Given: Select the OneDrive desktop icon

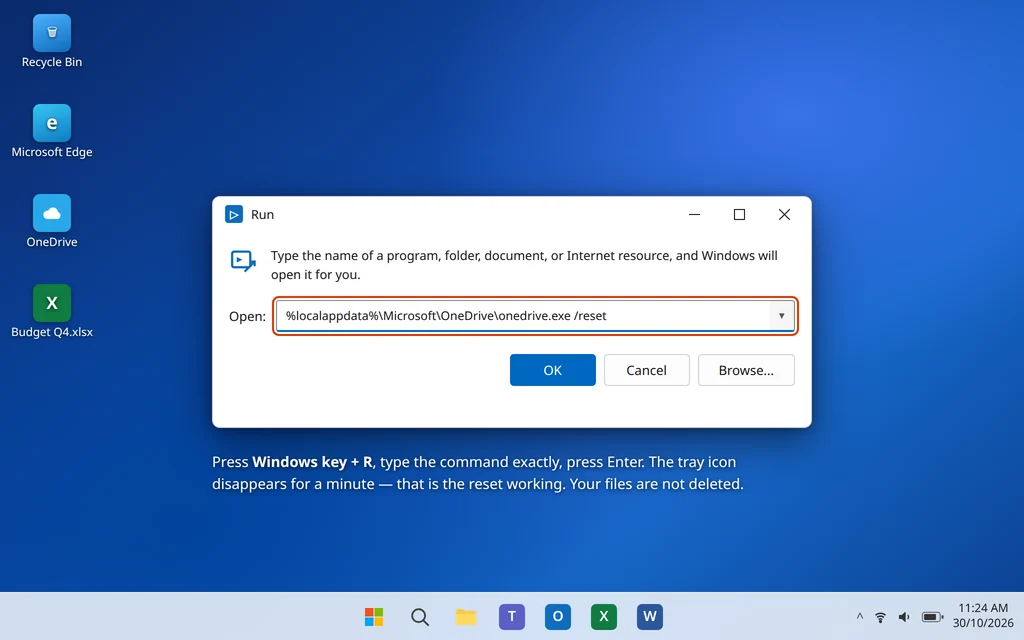Looking at the screenshot, I should pos(52,221).
